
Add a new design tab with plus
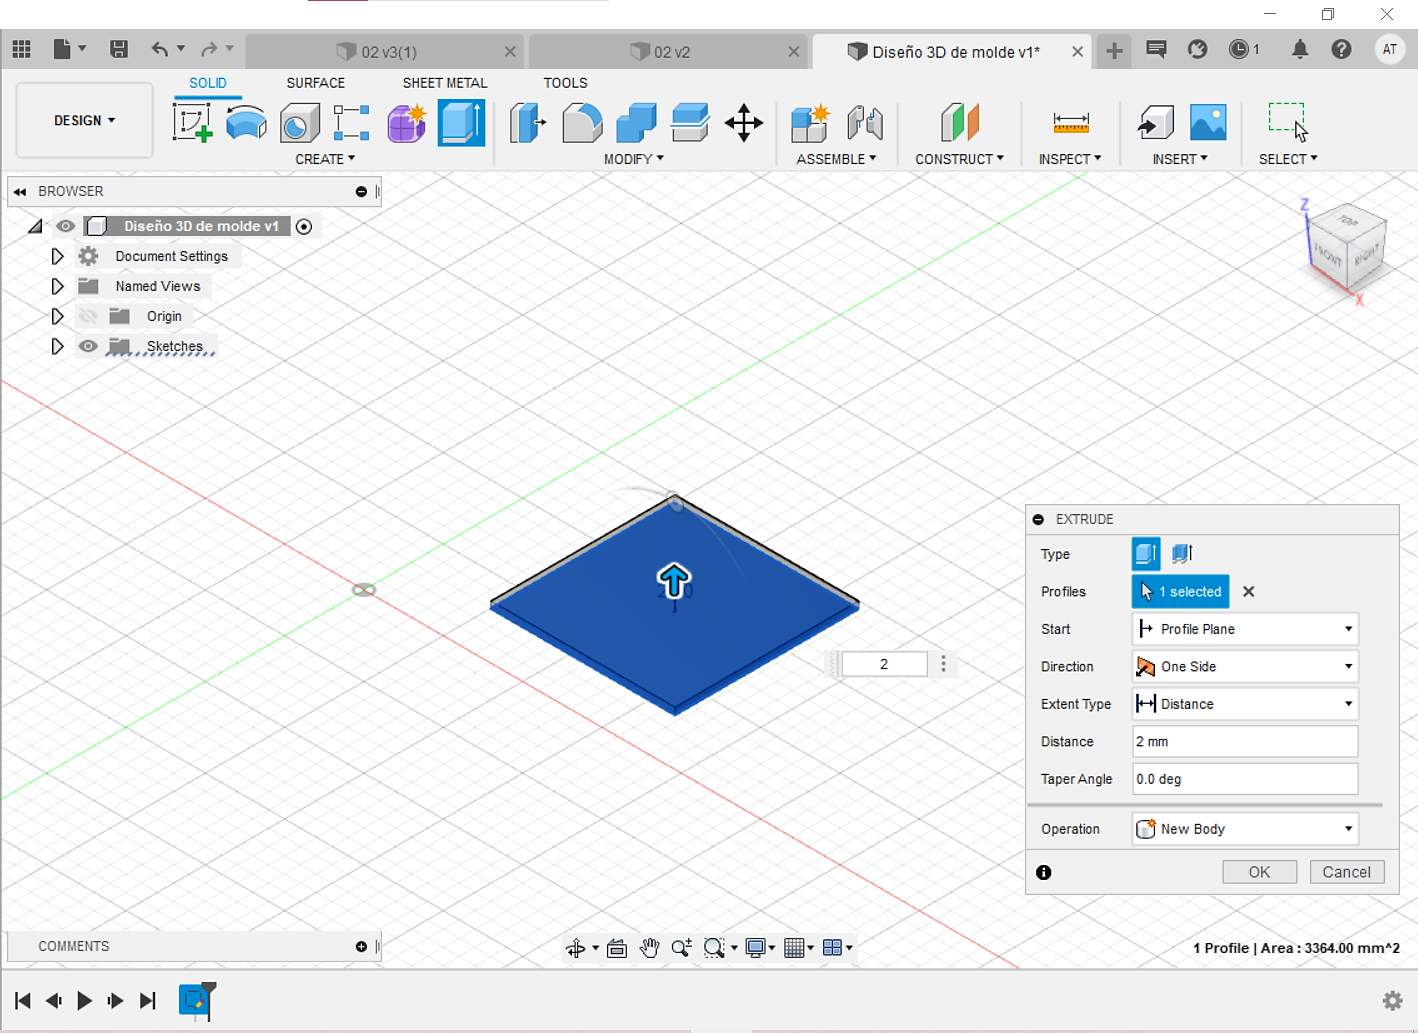[1113, 51]
